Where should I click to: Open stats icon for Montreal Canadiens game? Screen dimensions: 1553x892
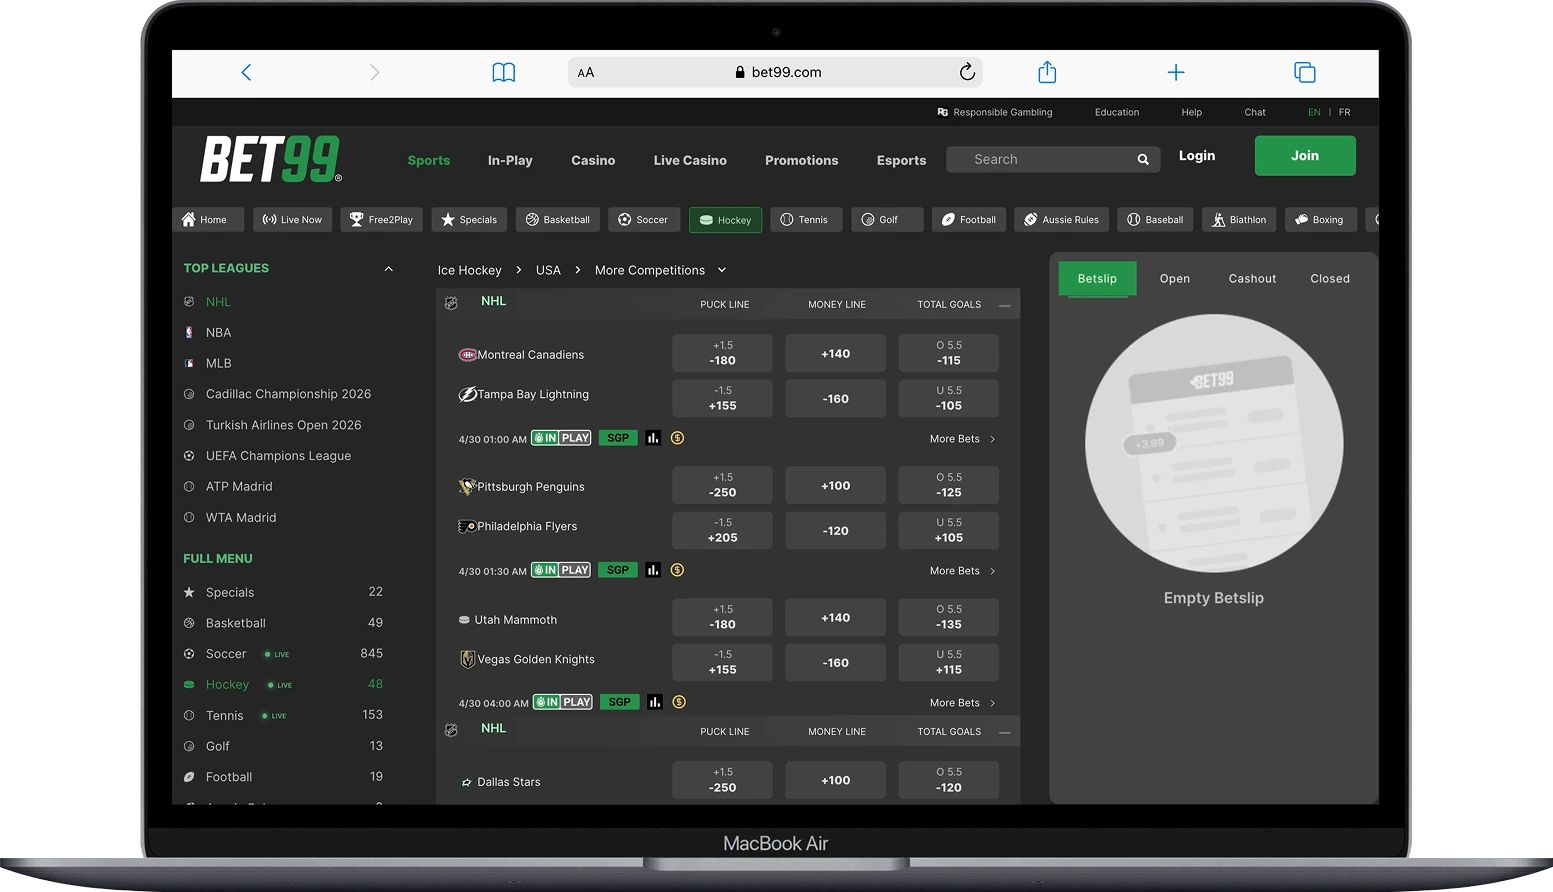point(653,438)
